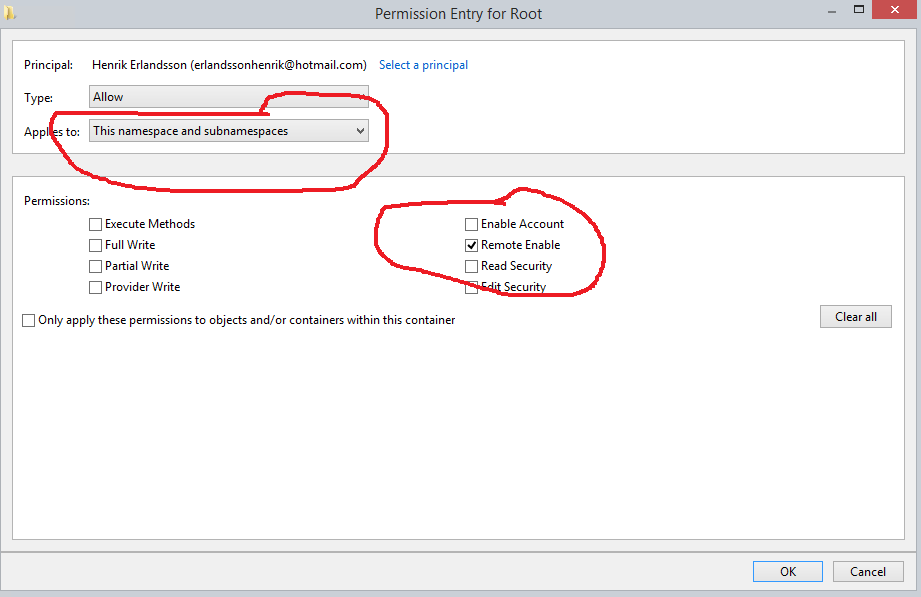Viewport: 921px width, 597px height.
Task: Minimize the Permission Entry window
Action: (831, 9)
